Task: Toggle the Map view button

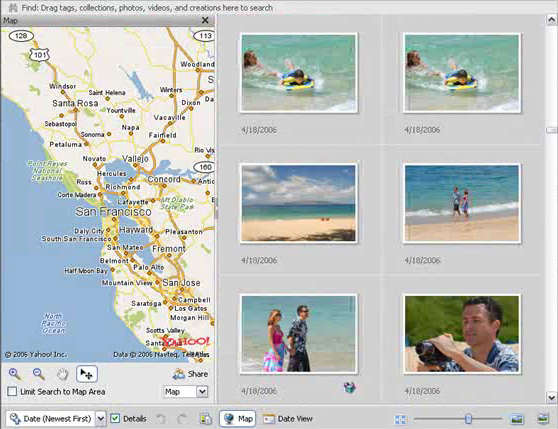Action: [x=237, y=419]
